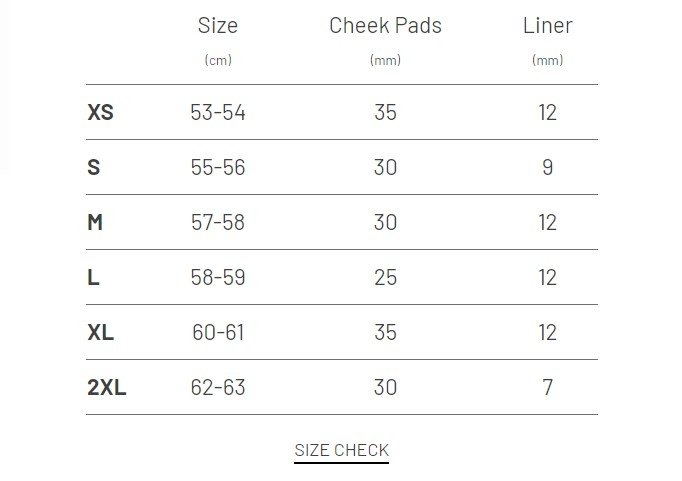
Task: Click the 62-63 size cell
Action: [x=218, y=387]
